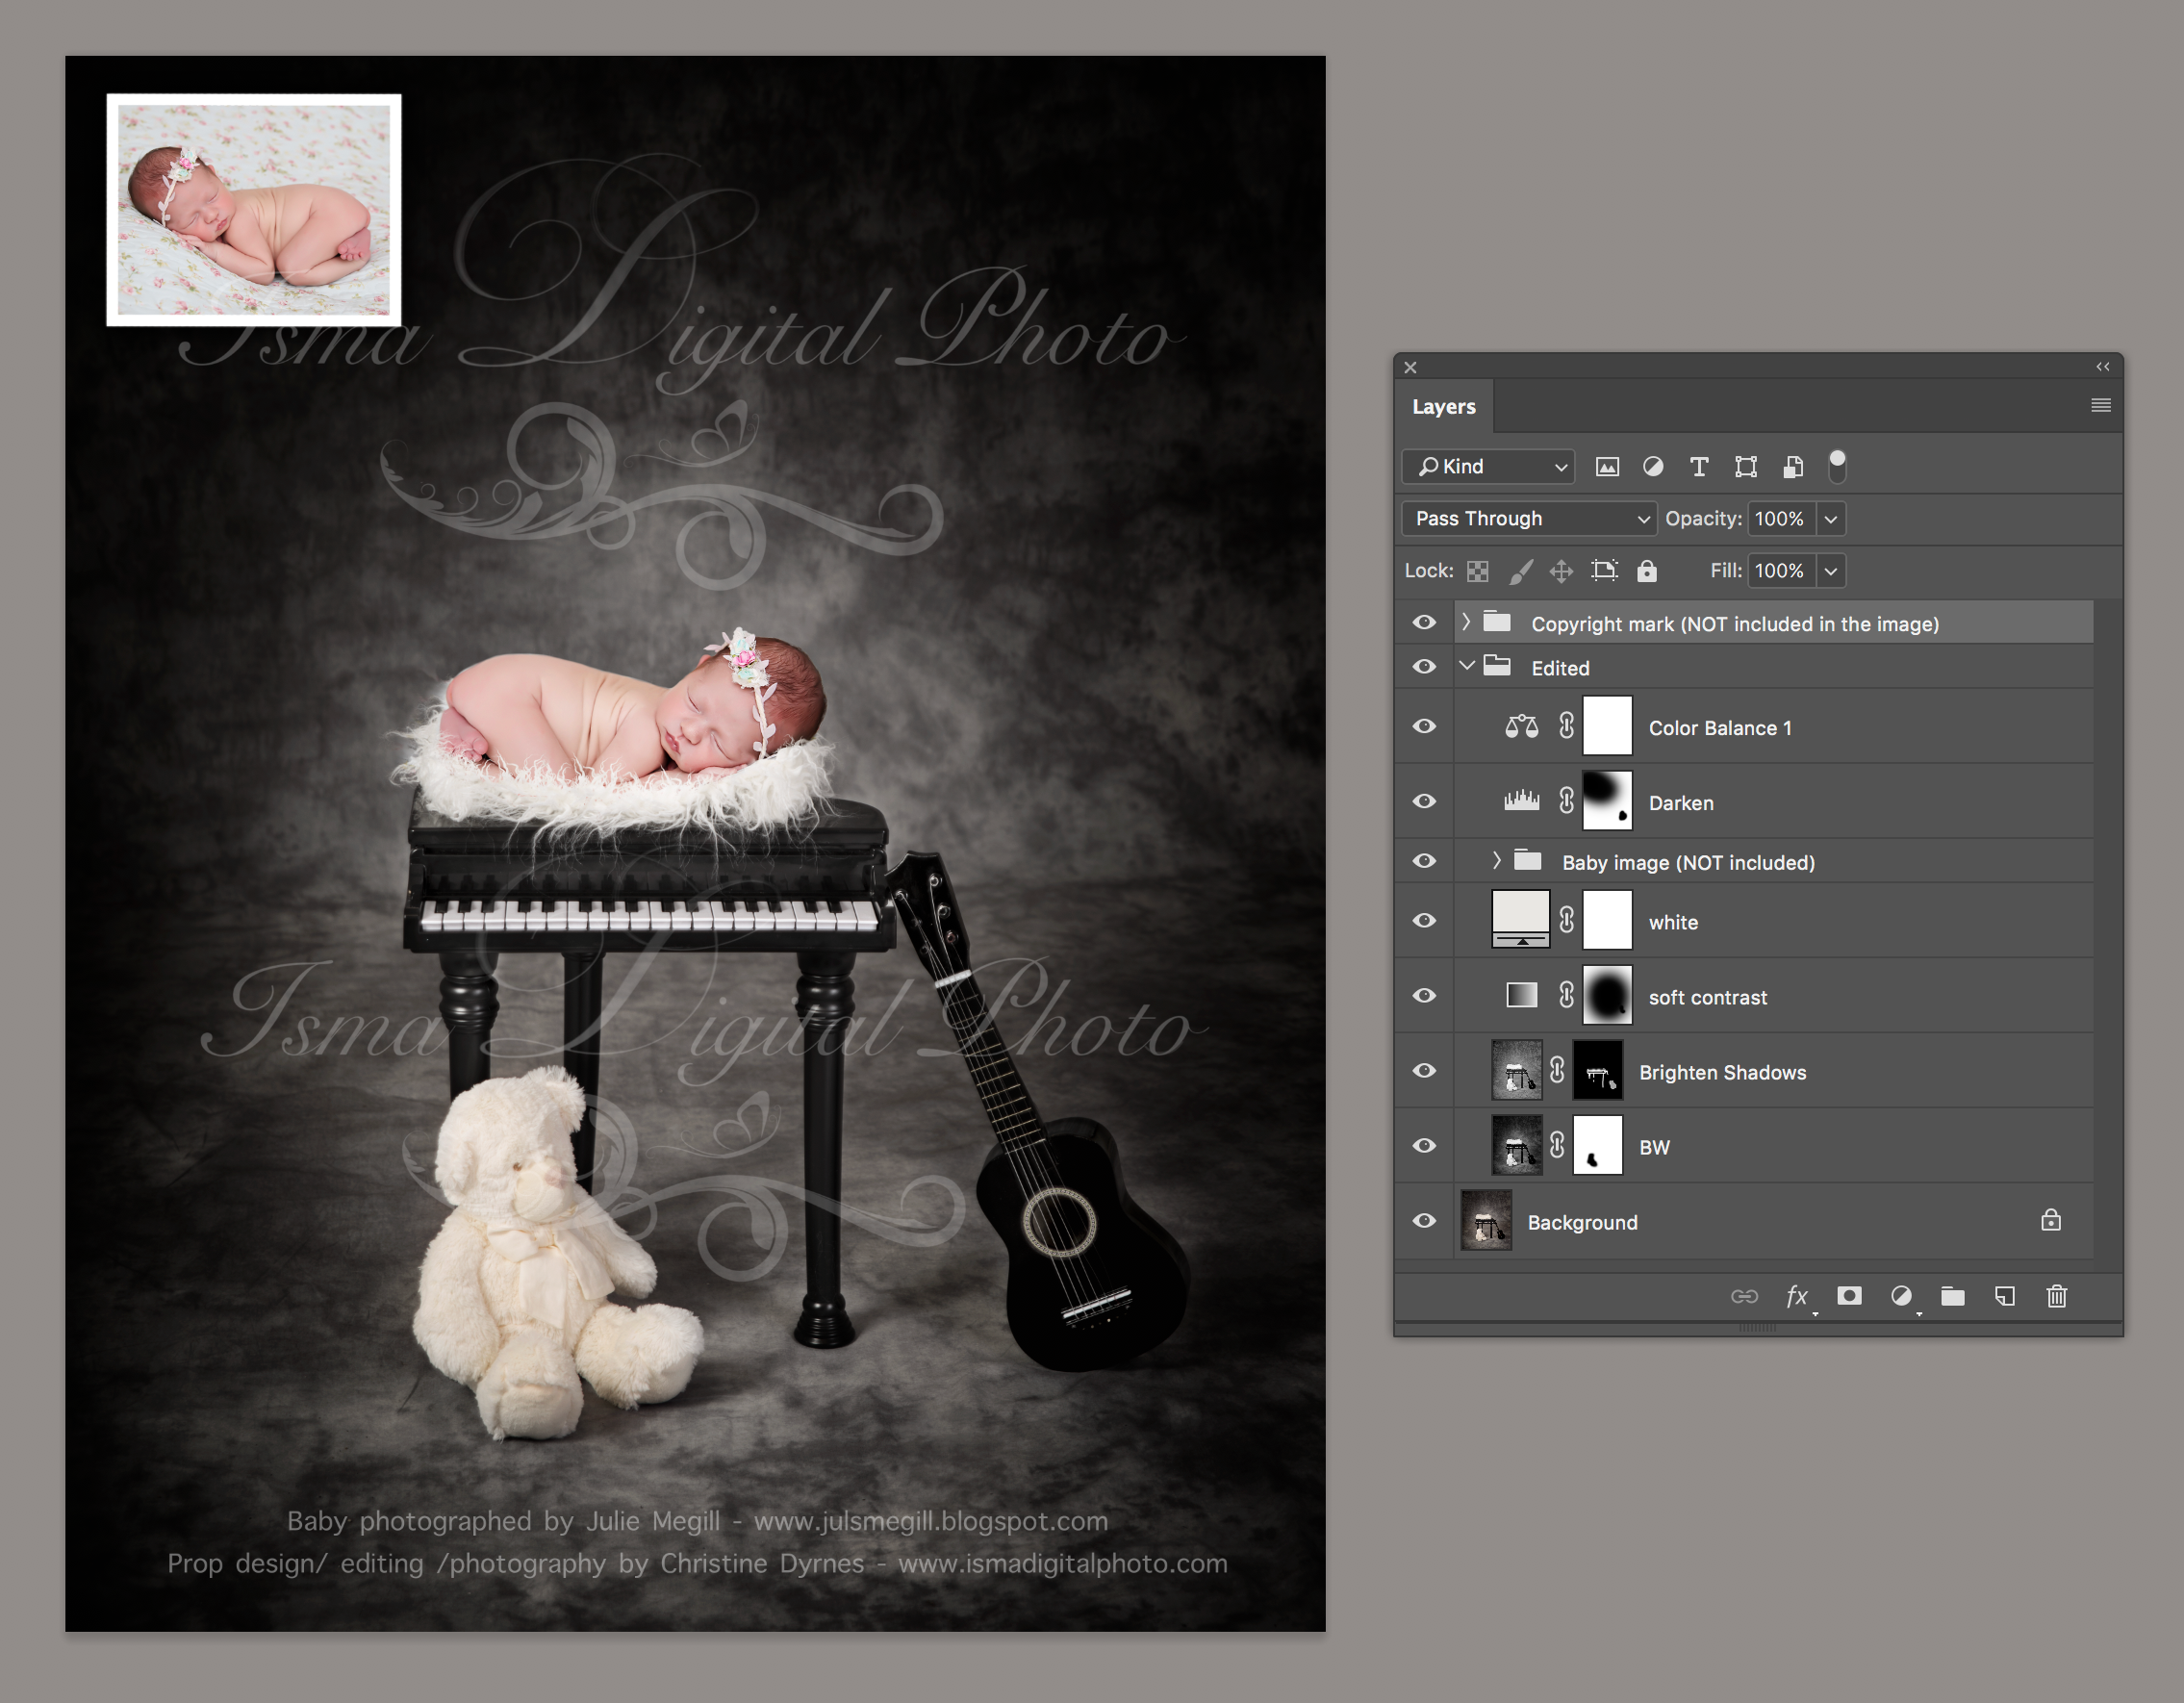
Task: Open the Kind filter dropdown
Action: coord(1488,467)
